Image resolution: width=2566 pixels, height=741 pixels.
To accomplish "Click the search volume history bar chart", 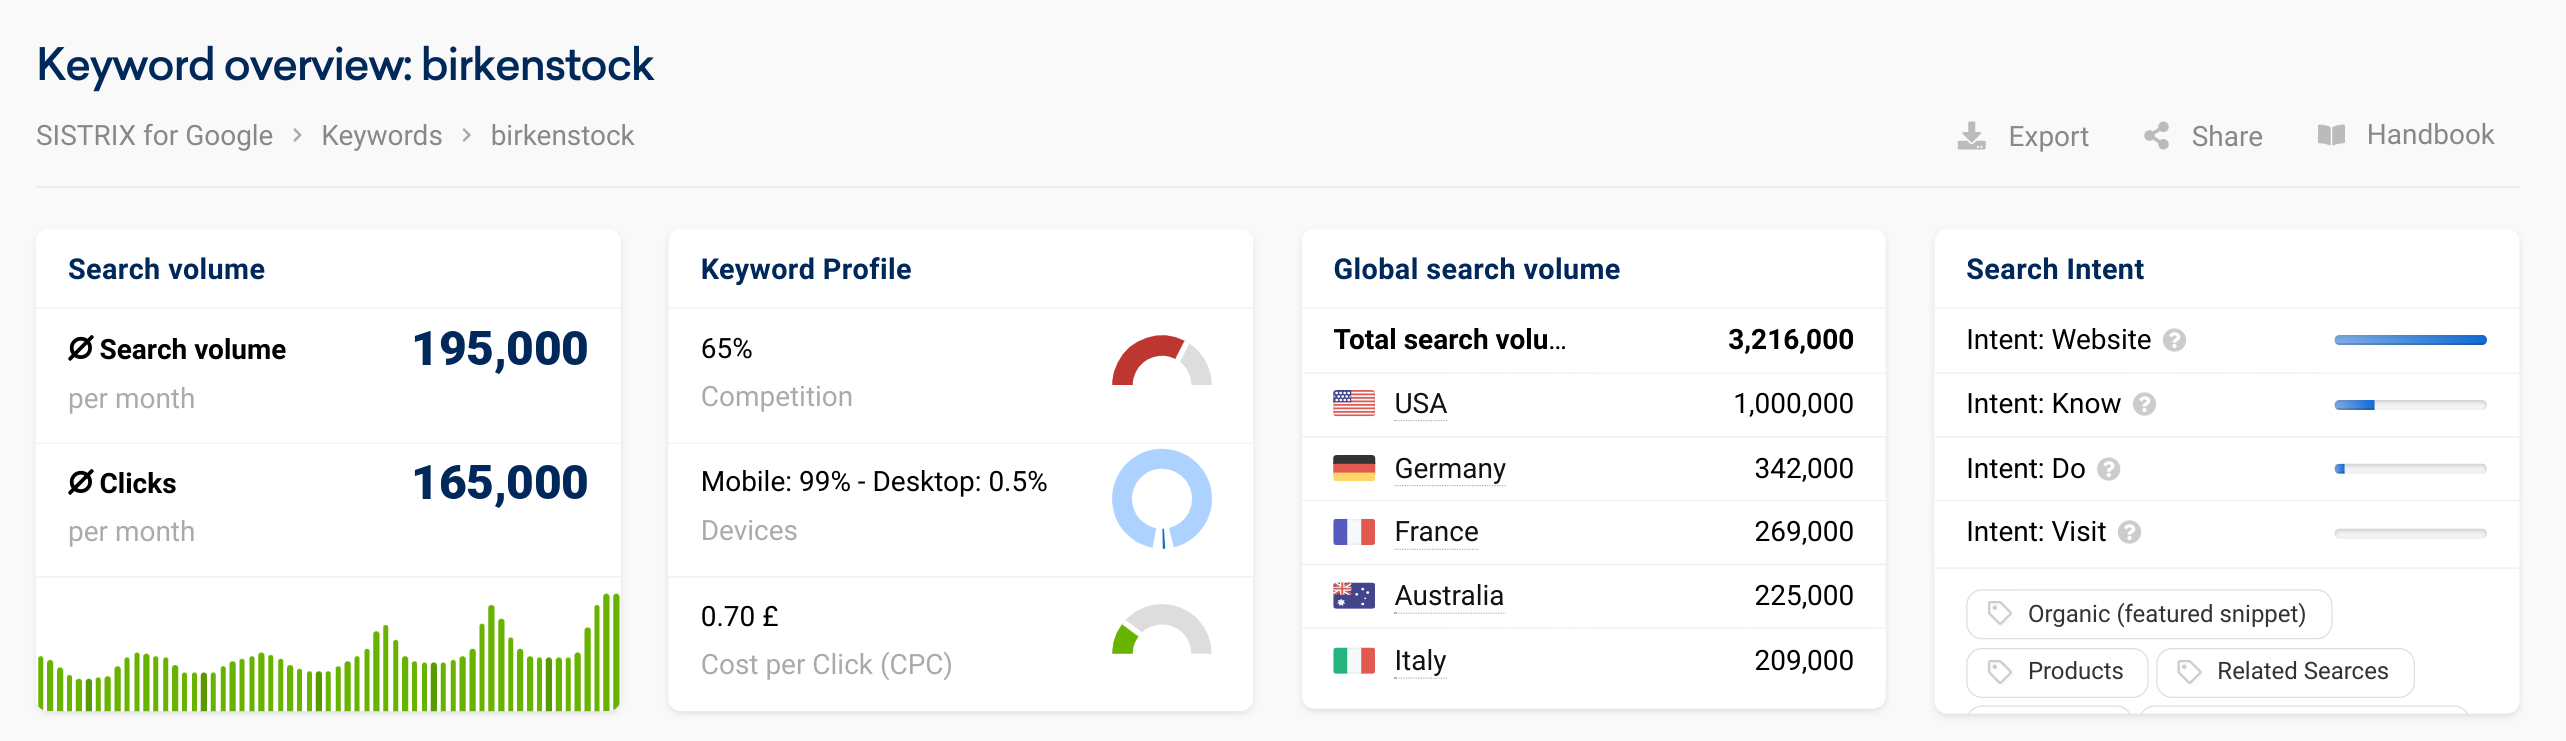I will tap(328, 651).
